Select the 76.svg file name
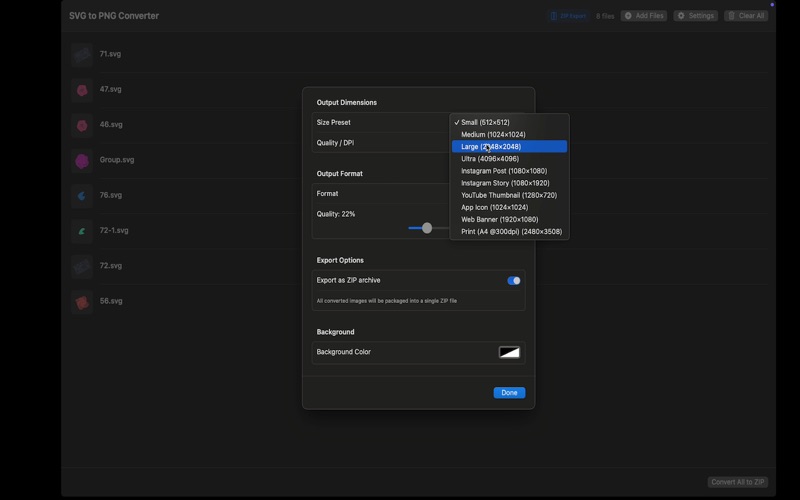Screen dimensions: 800x500 [x=111, y=195]
